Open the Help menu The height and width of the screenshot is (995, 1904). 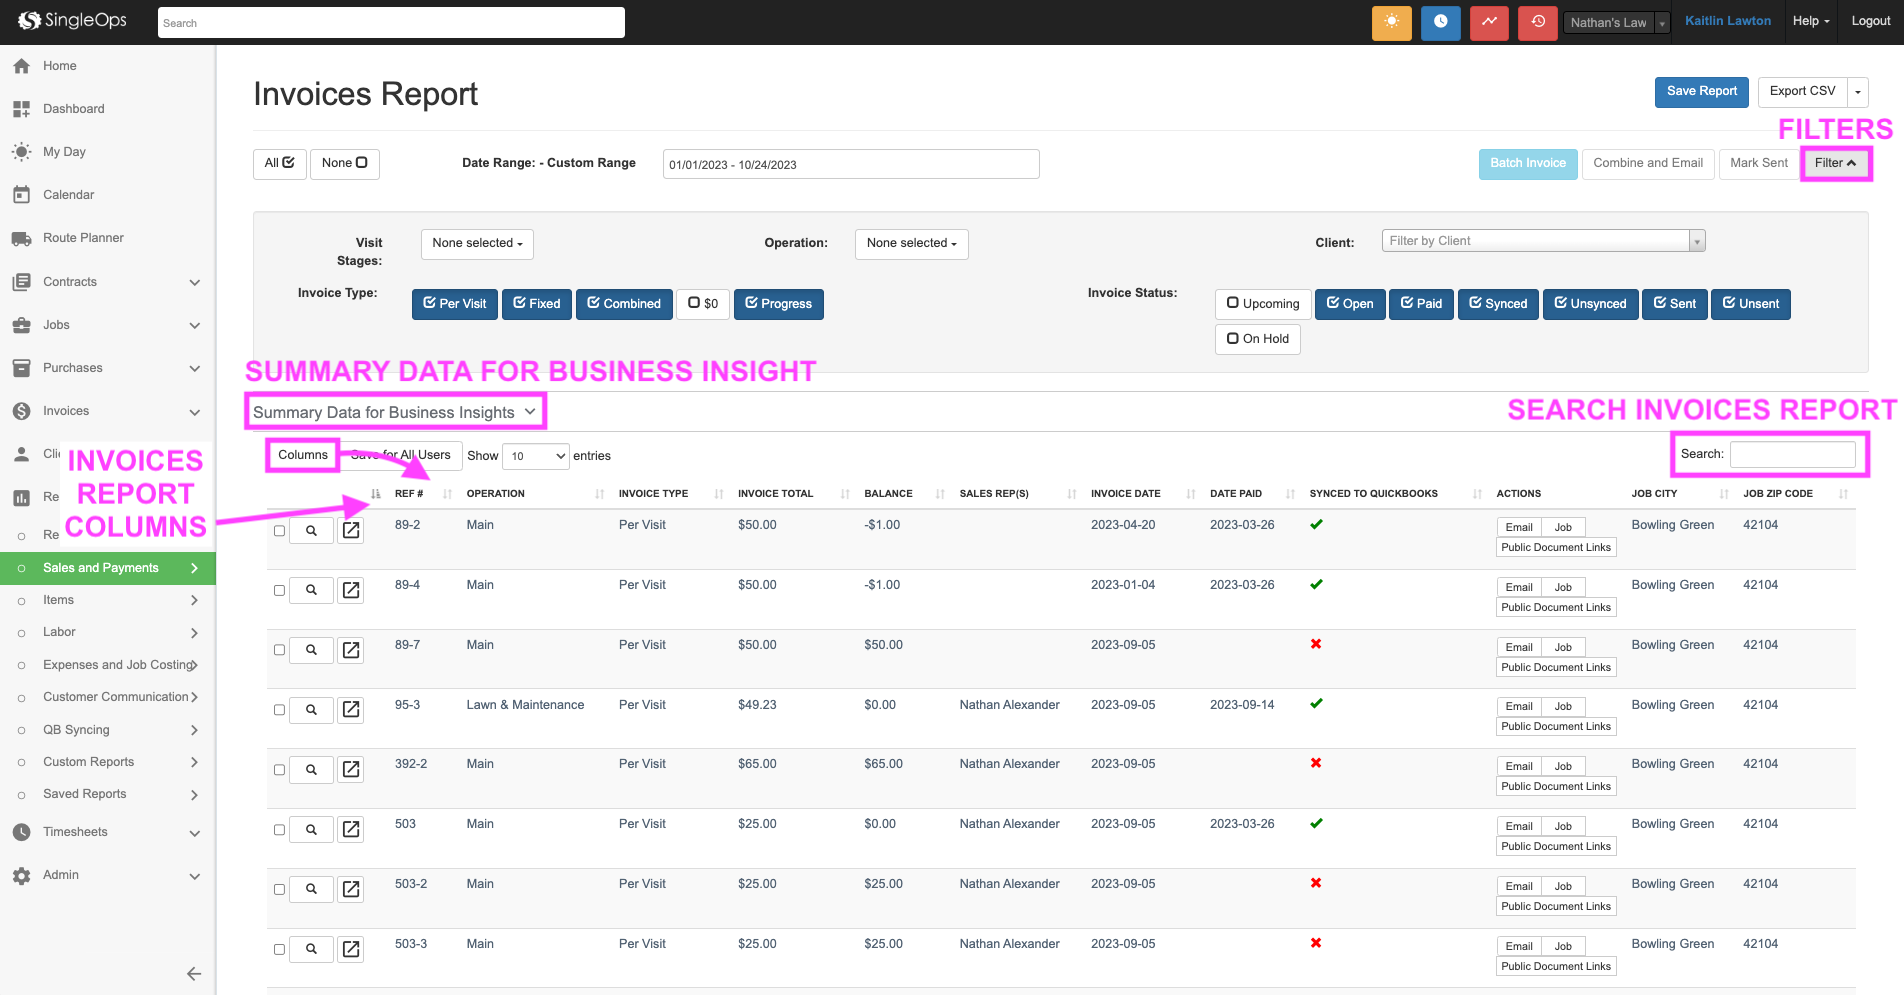tap(1810, 21)
